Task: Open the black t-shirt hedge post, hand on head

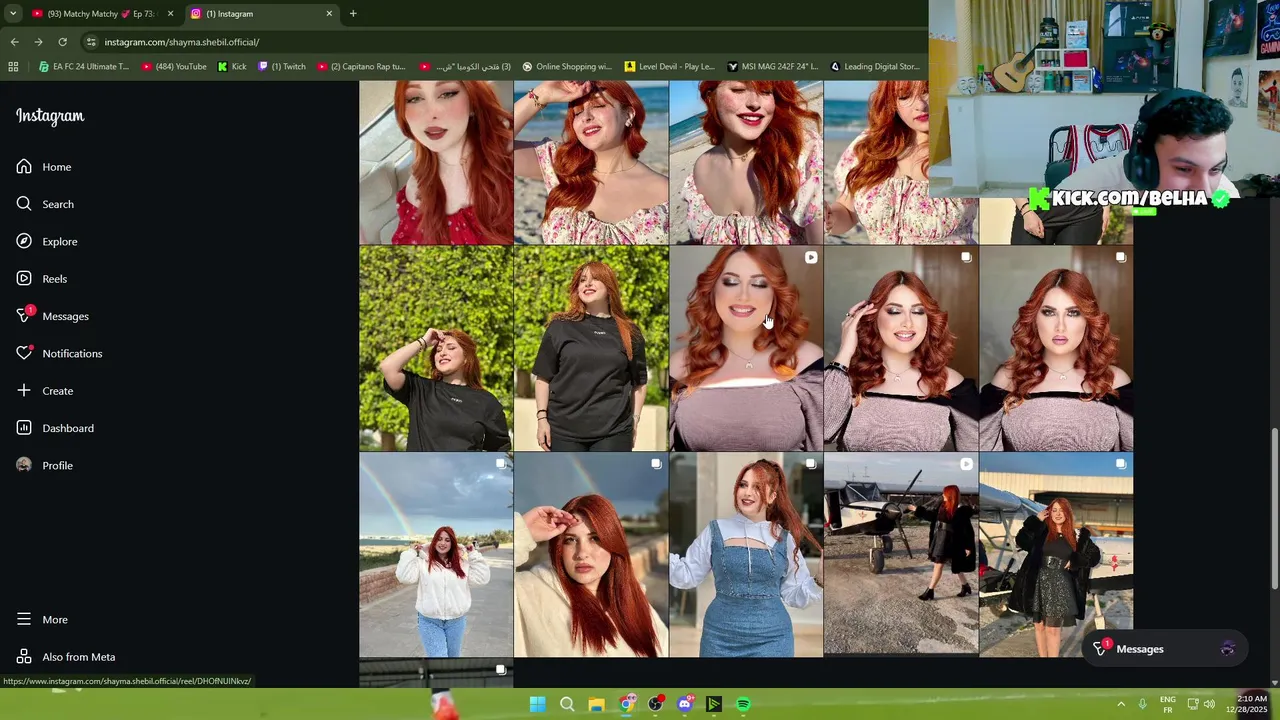Action: click(436, 349)
